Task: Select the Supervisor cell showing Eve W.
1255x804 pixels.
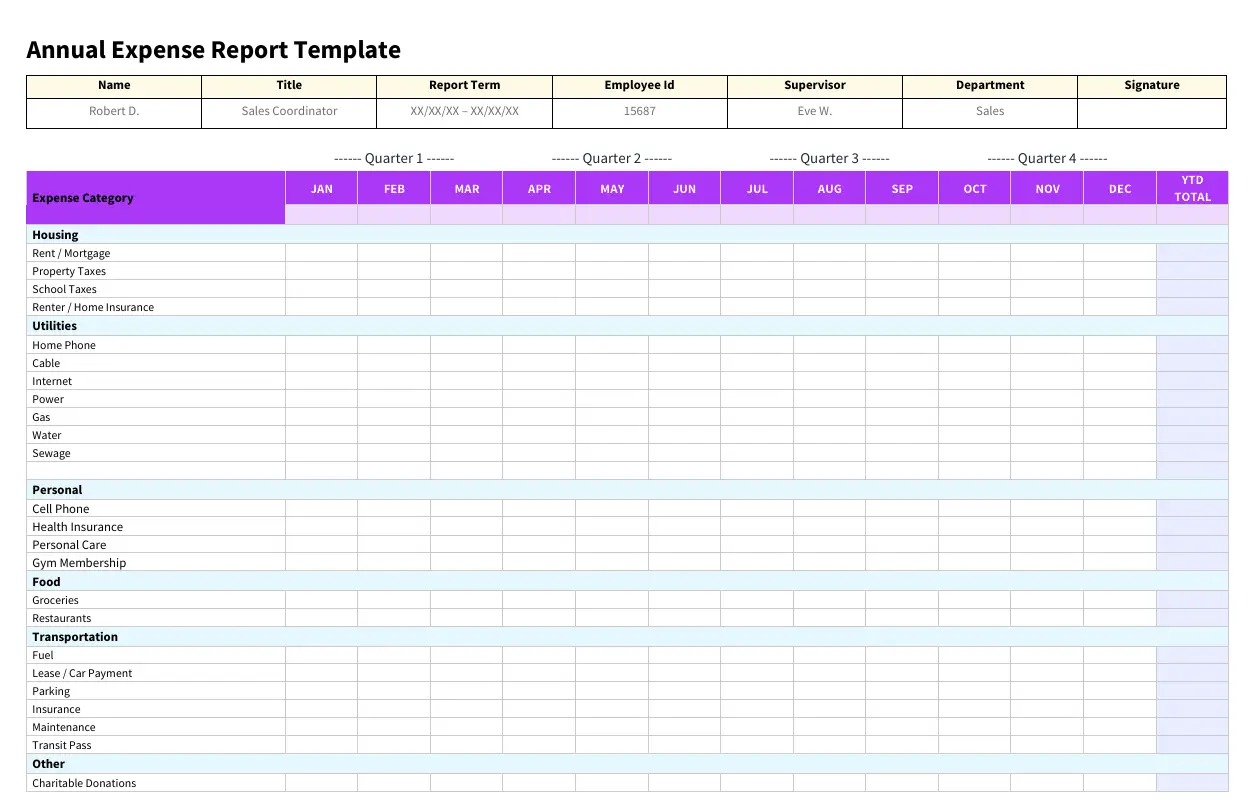Action: (x=814, y=111)
